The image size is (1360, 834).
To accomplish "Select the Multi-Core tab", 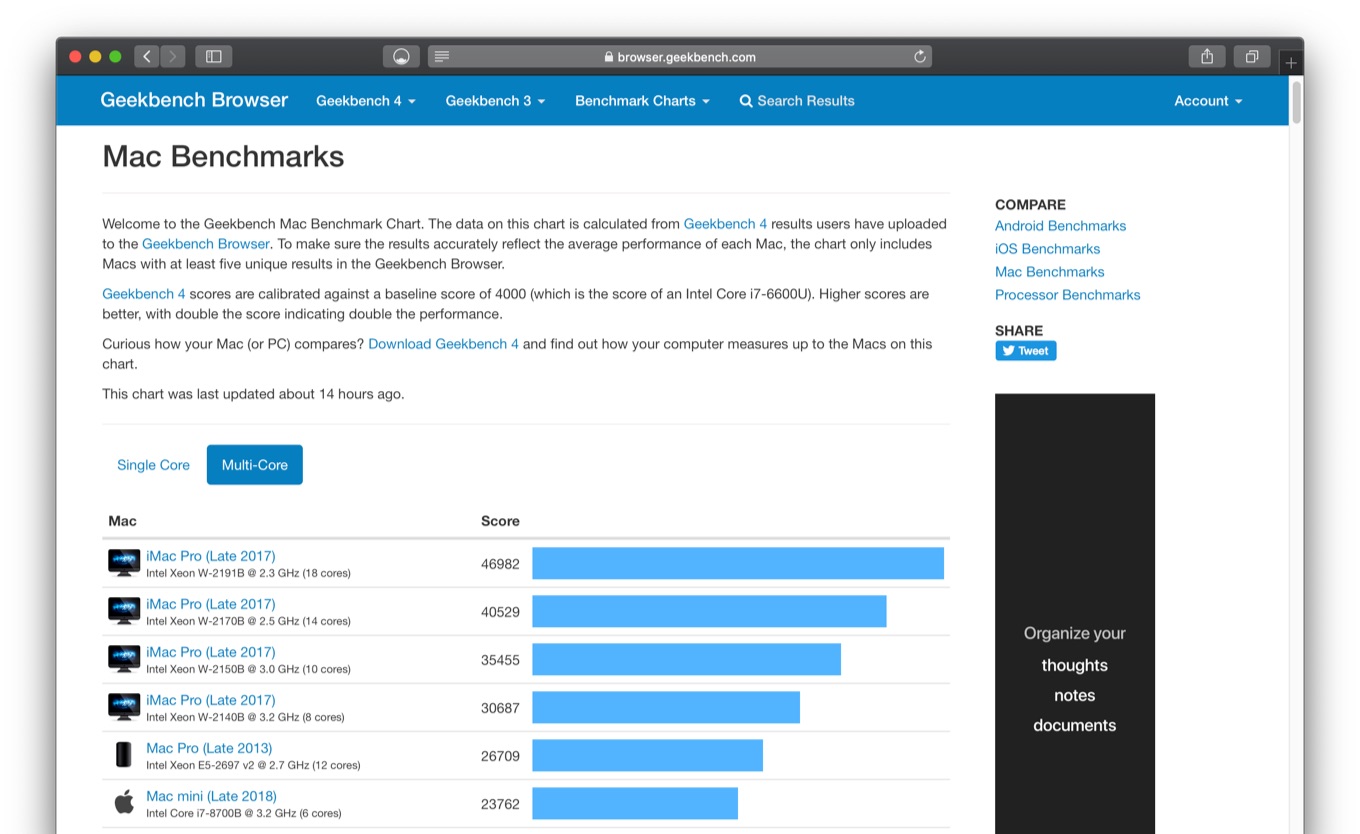I will point(254,465).
